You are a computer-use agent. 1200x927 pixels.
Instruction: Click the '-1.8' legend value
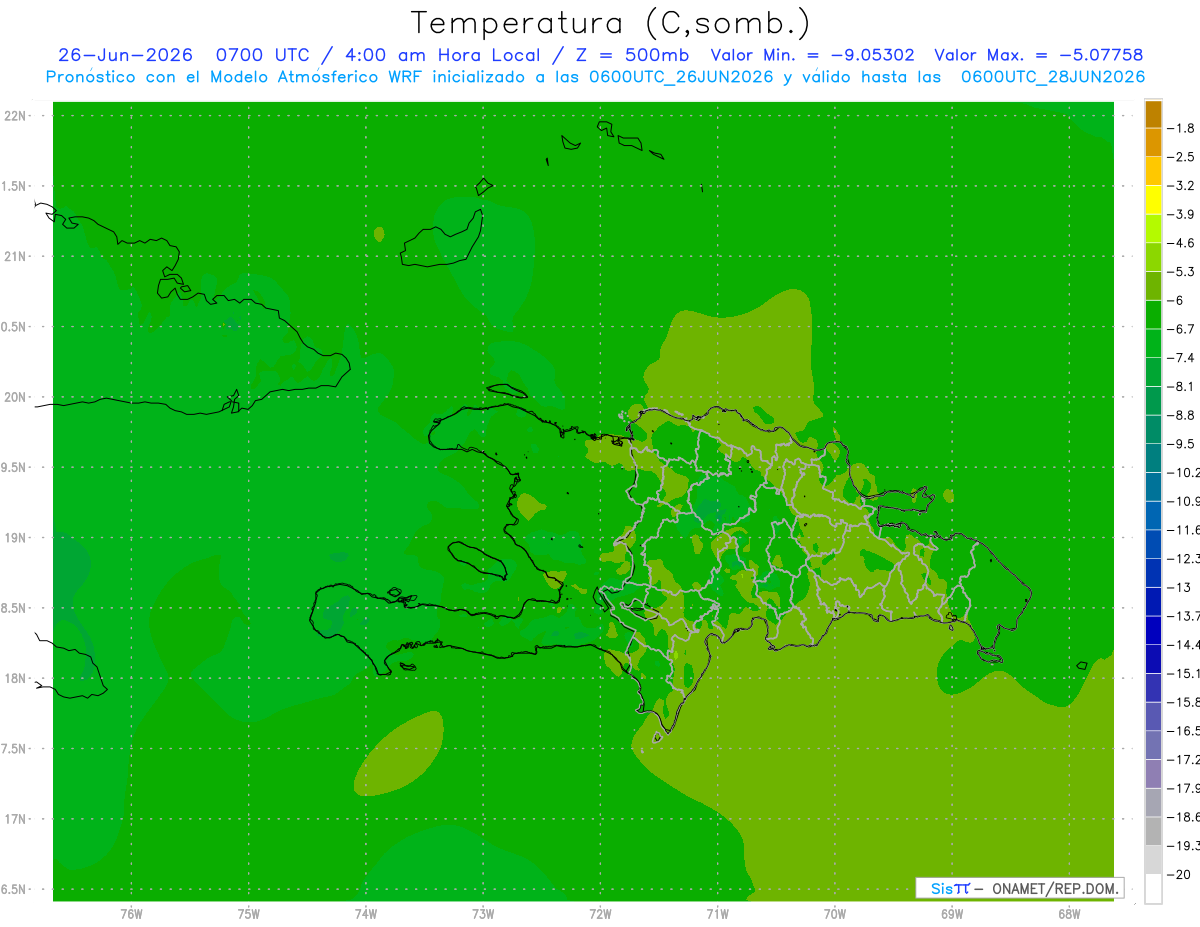(1183, 128)
